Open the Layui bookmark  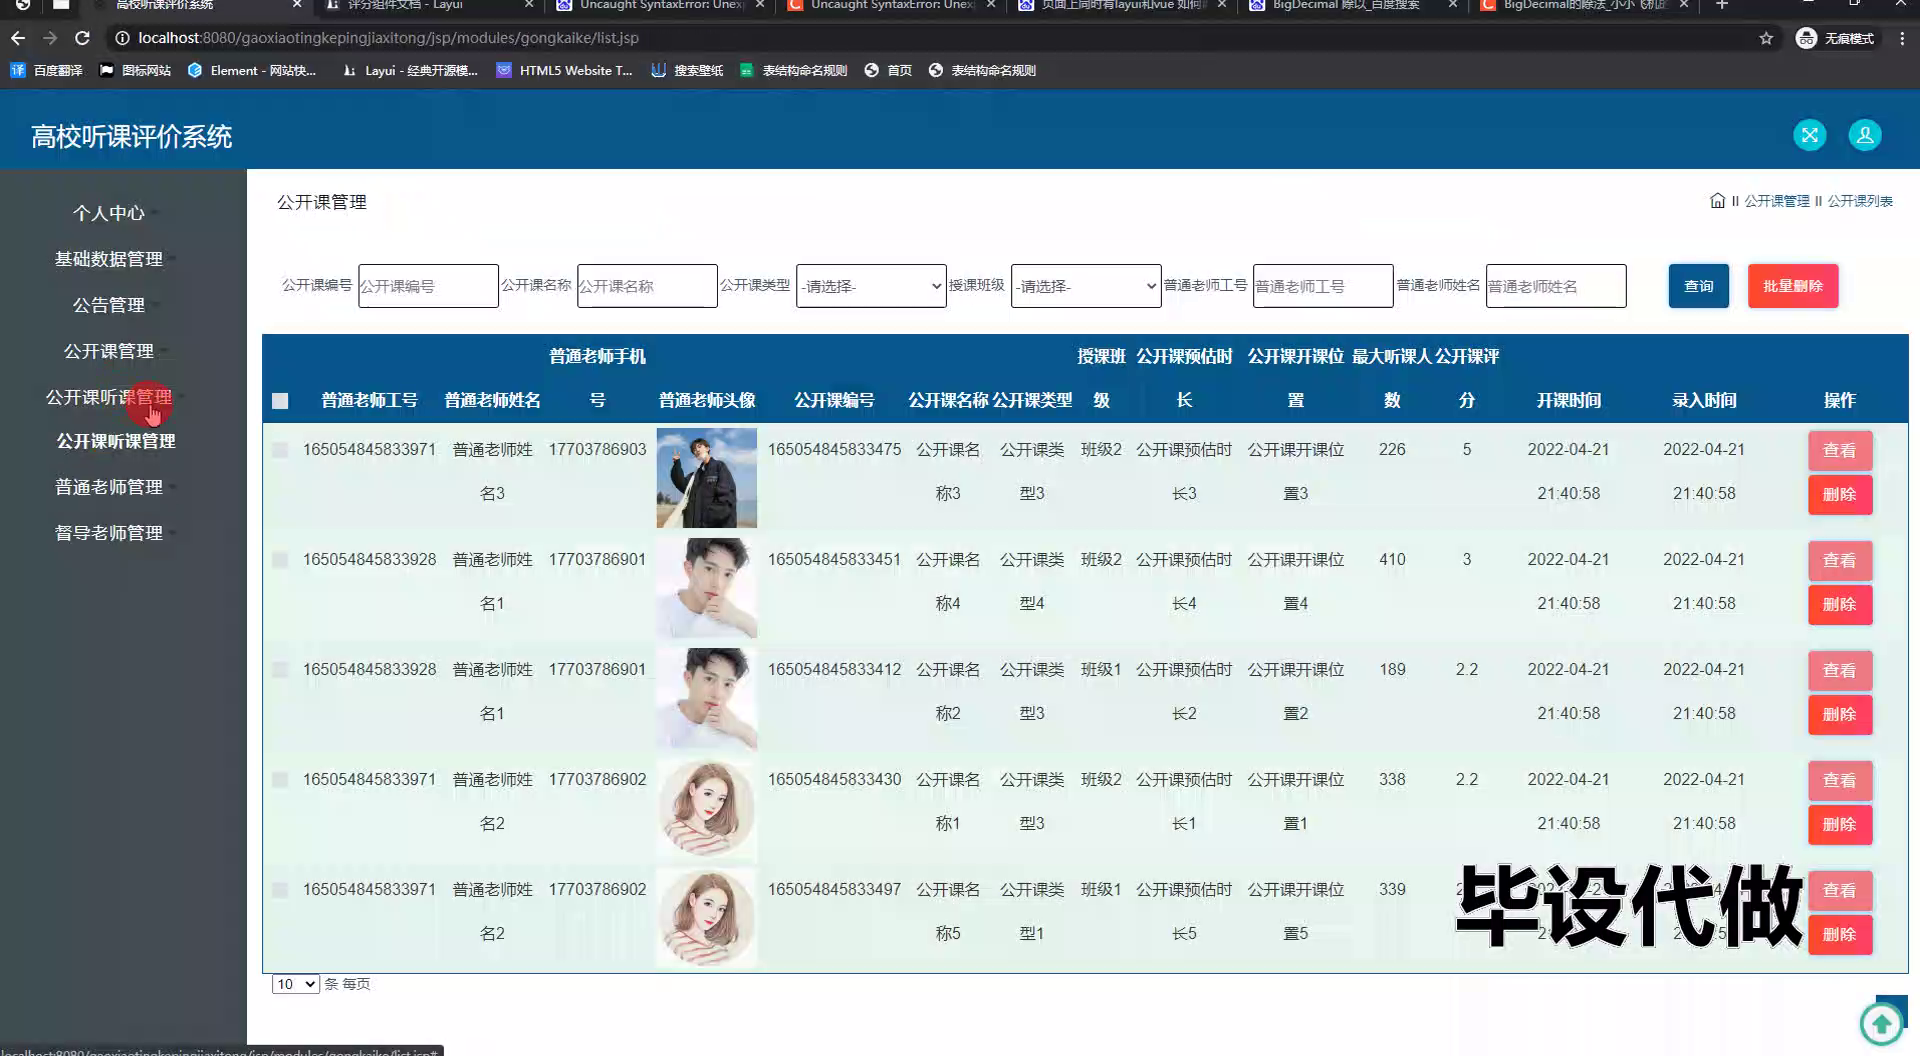(x=410, y=70)
